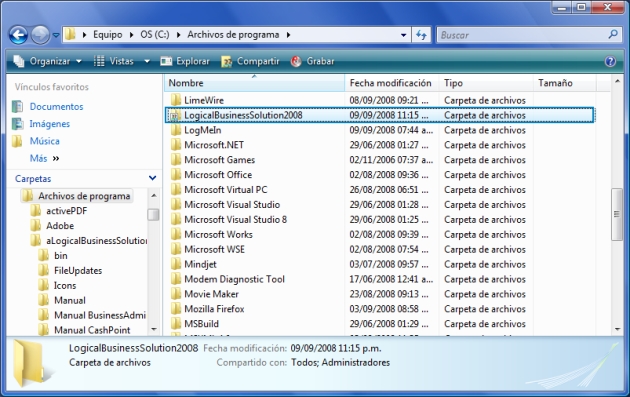Click Archivos de programa breadcrumb

point(233,35)
